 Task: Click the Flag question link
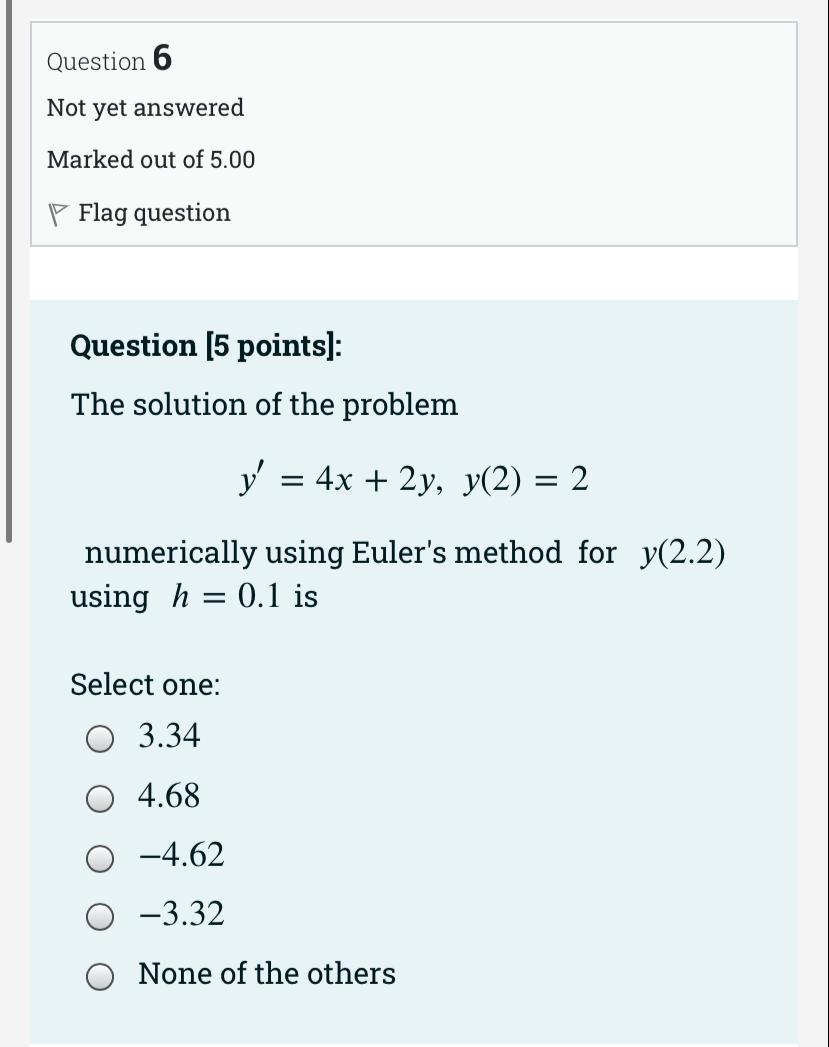click(x=155, y=212)
